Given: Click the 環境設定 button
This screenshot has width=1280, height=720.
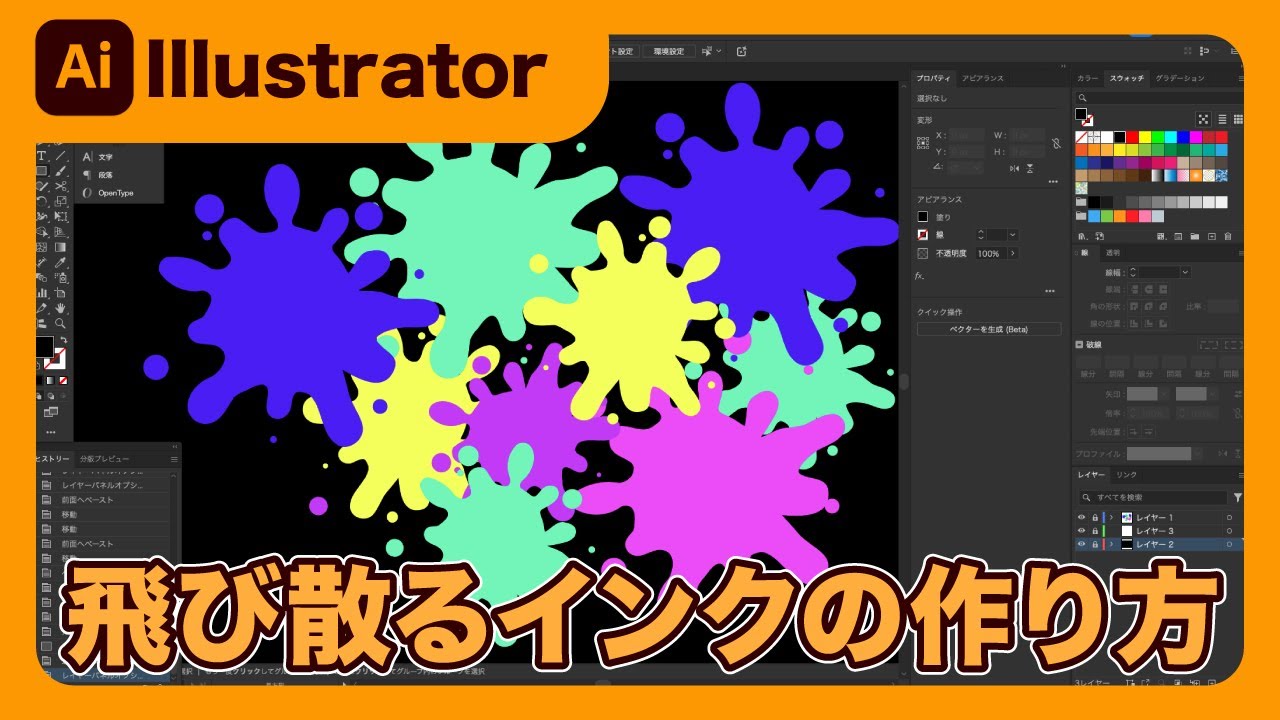Looking at the screenshot, I should pyautogui.click(x=669, y=51).
